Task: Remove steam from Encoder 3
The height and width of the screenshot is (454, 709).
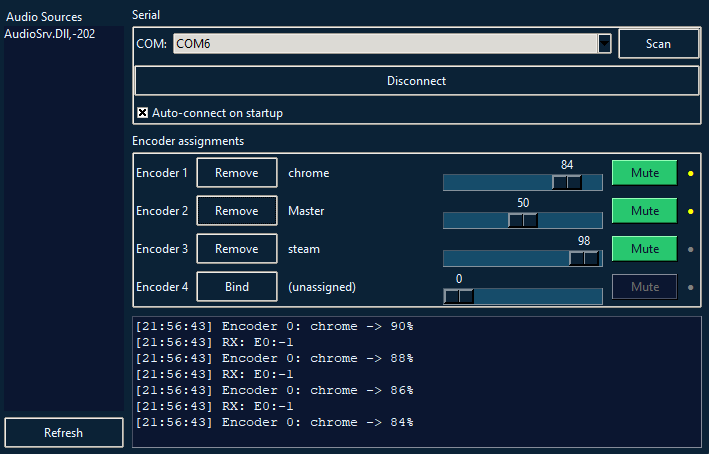Action: point(236,249)
